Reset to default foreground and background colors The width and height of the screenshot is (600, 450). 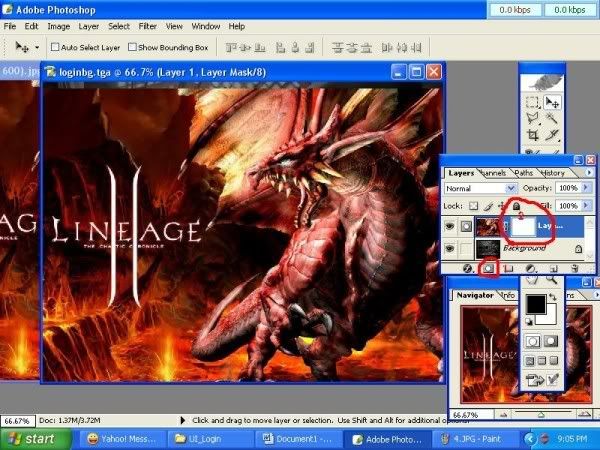click(529, 321)
